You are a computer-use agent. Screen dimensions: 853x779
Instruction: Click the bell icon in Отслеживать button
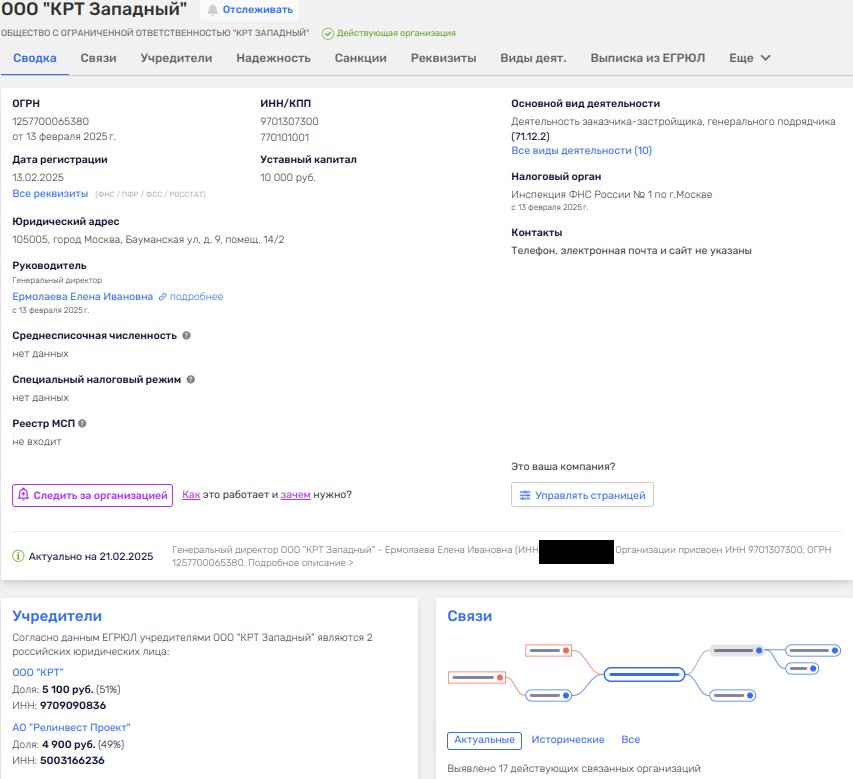point(212,10)
